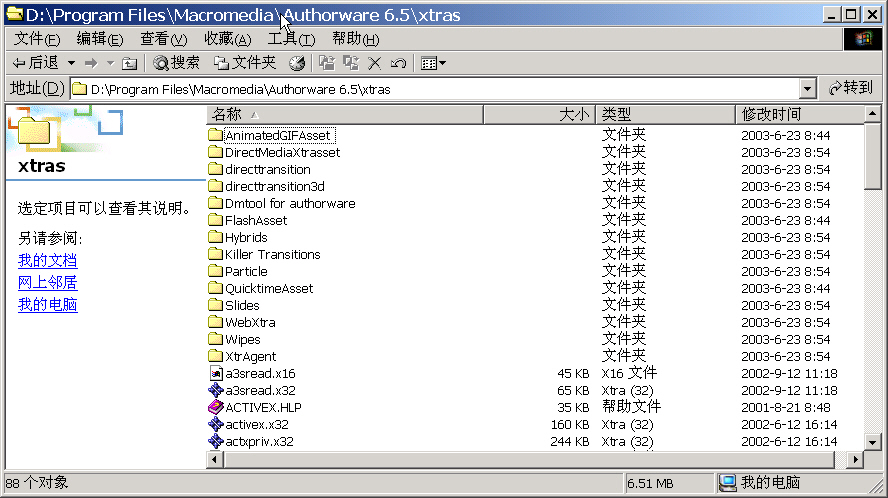
Task: Select the ACTIVEX.HLP help file icon
Action: tap(215, 407)
